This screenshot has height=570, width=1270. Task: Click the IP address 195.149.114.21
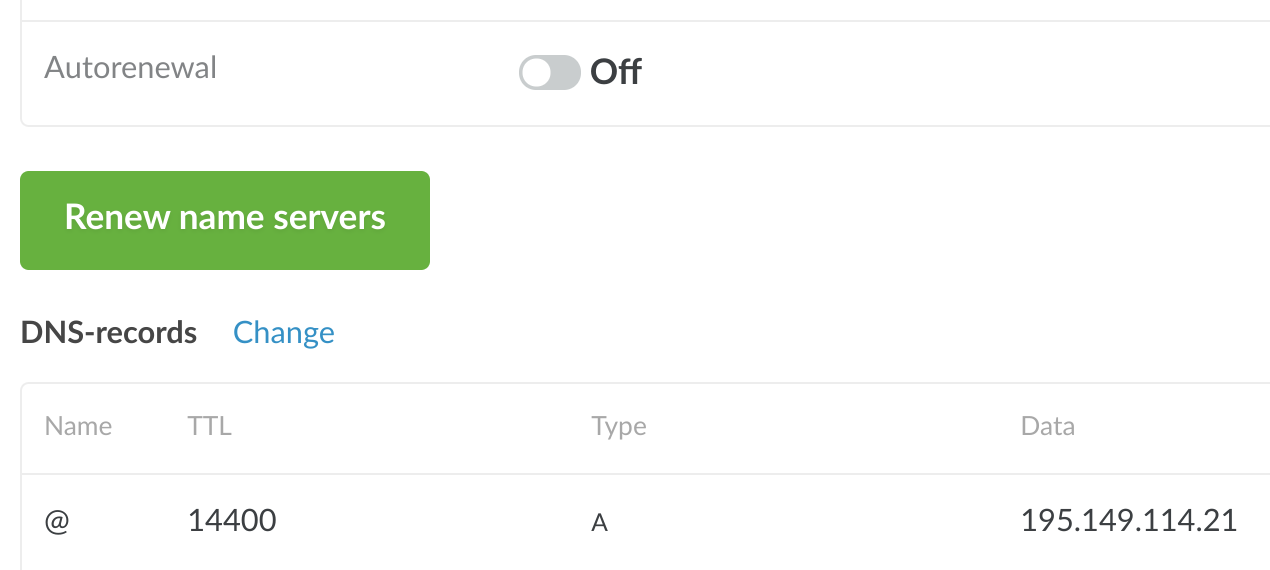[x=1129, y=521]
